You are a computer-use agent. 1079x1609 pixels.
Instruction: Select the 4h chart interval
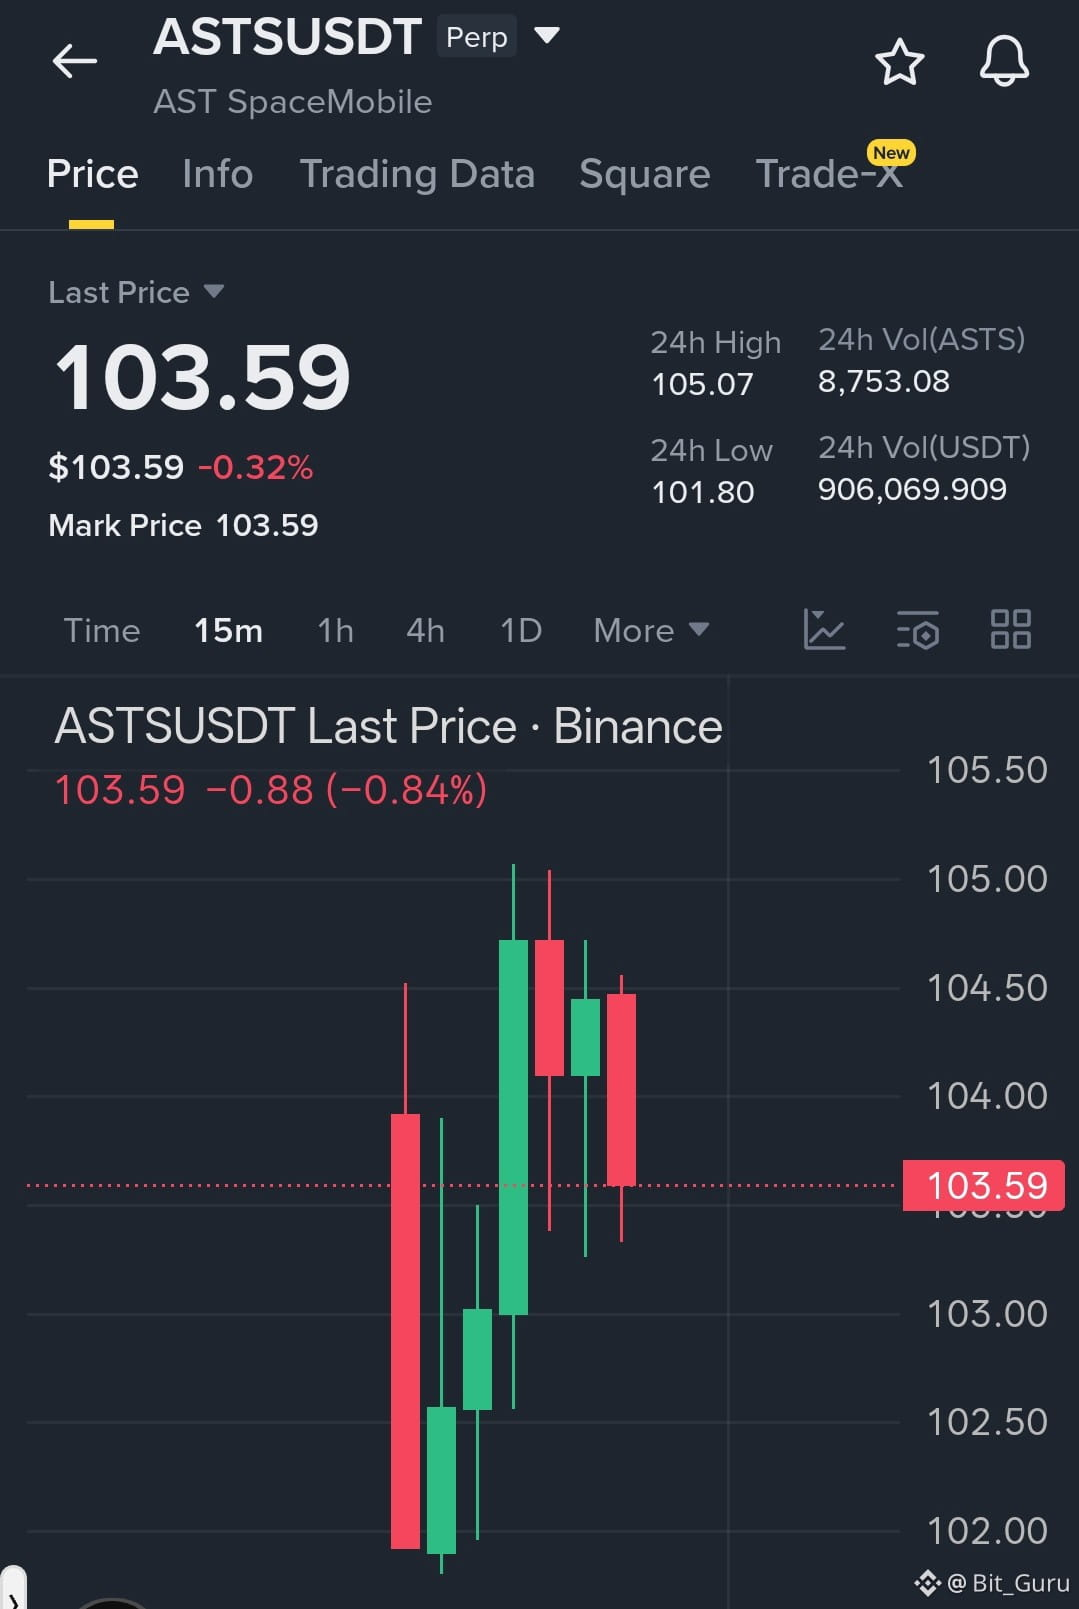(x=425, y=630)
